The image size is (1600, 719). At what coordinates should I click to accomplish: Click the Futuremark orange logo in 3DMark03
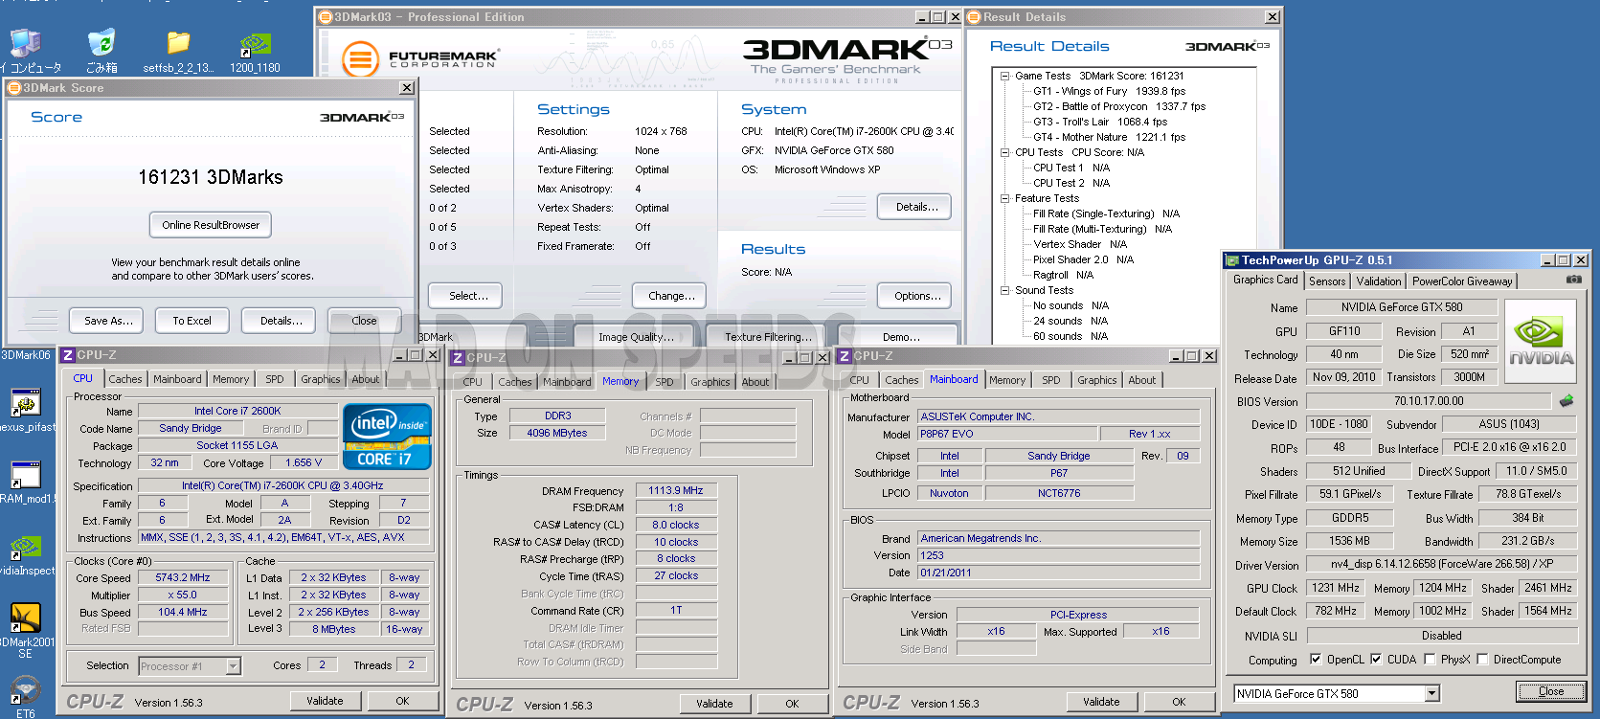pos(360,58)
